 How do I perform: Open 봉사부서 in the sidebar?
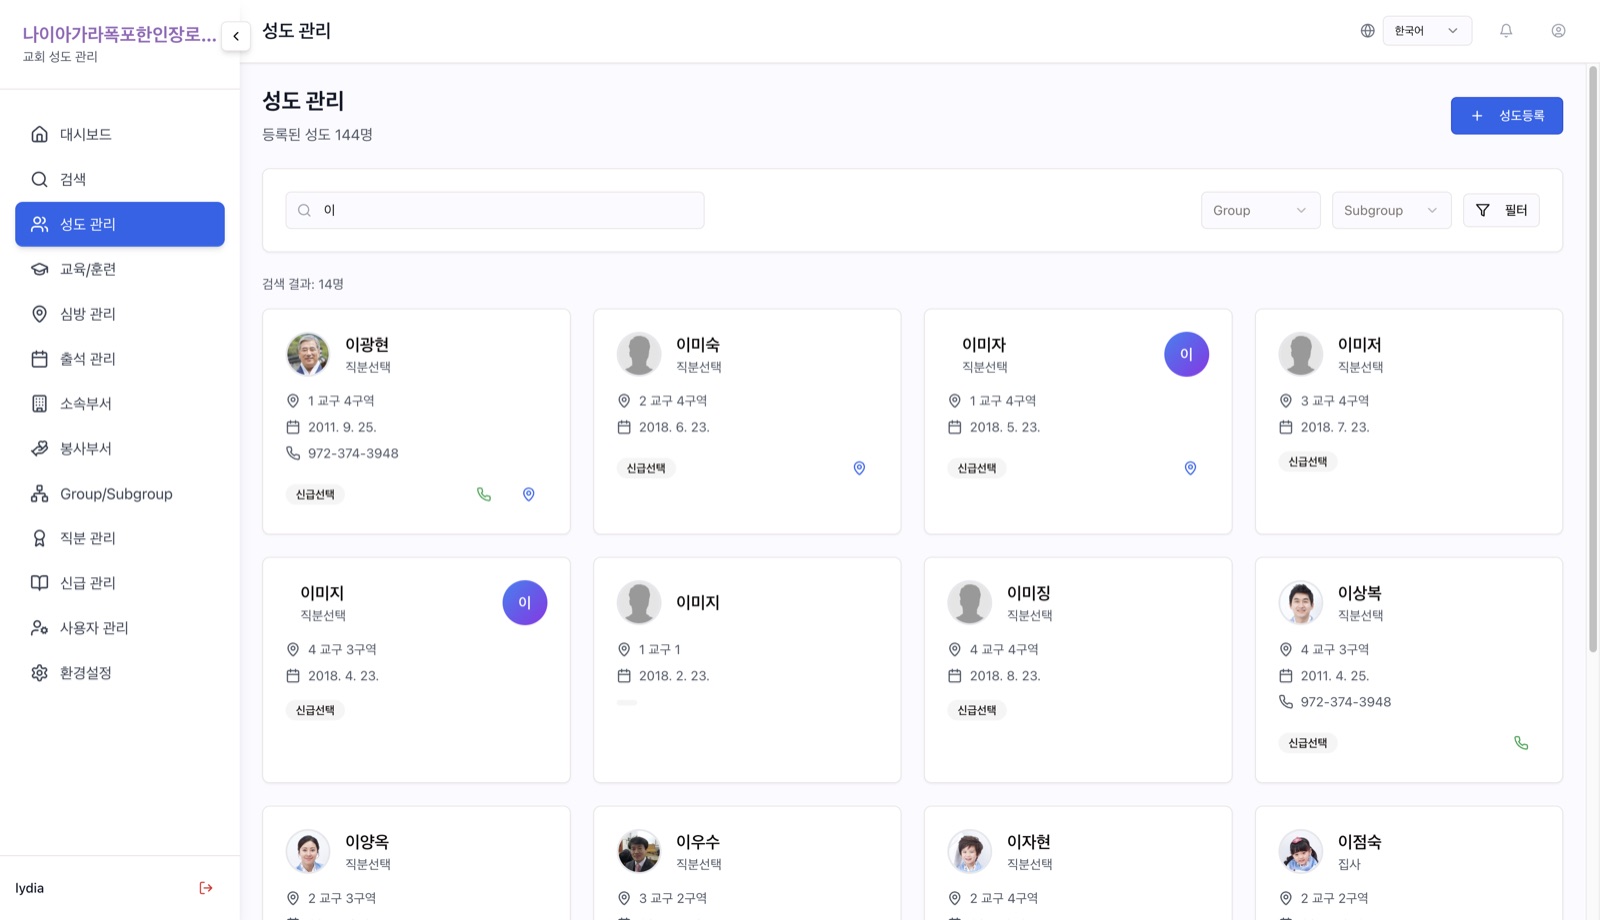coord(120,448)
